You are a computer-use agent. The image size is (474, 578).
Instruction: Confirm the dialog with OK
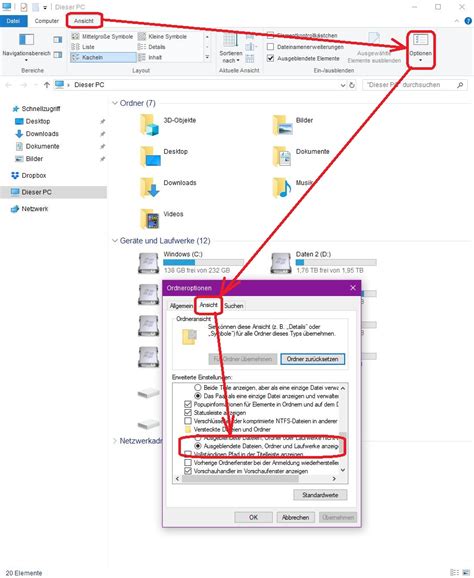(253, 518)
